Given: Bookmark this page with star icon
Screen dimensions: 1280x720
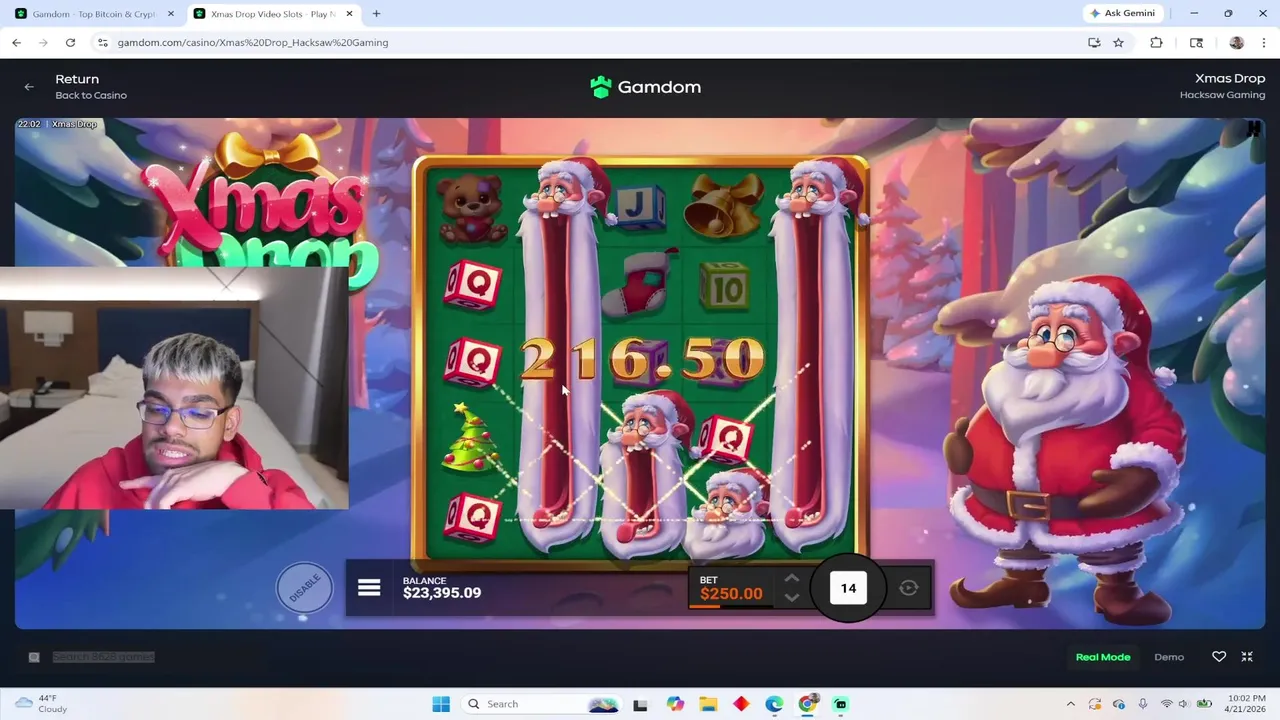Looking at the screenshot, I should pyautogui.click(x=1118, y=43).
